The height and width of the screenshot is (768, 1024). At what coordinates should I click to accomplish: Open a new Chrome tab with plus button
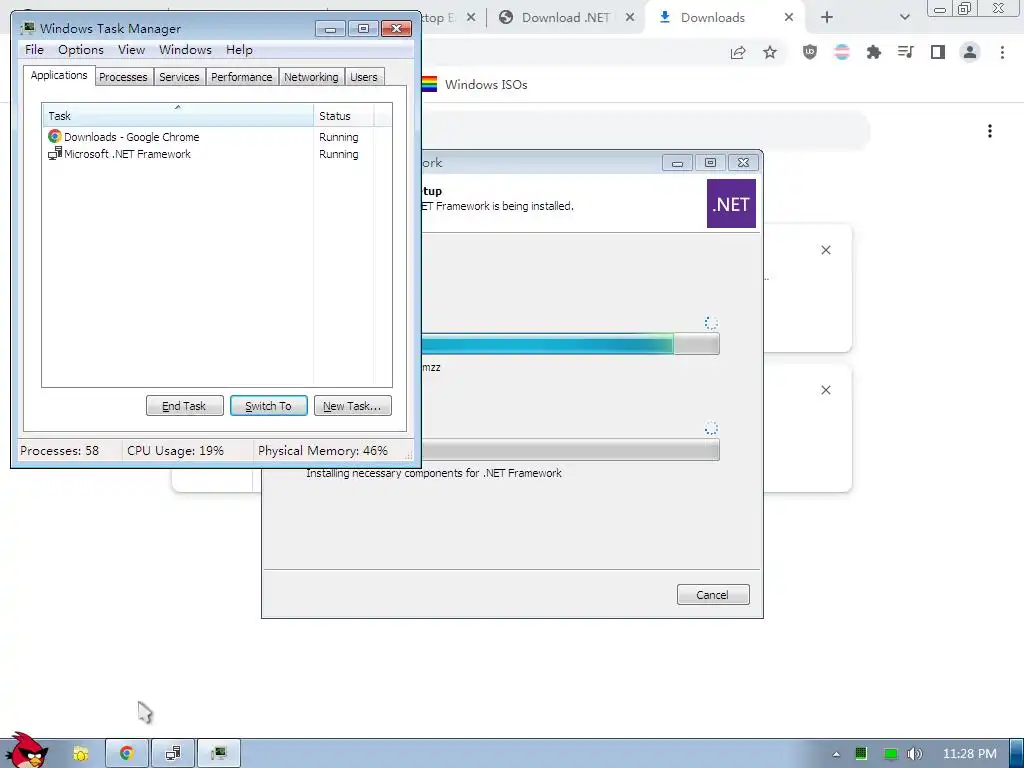point(827,18)
